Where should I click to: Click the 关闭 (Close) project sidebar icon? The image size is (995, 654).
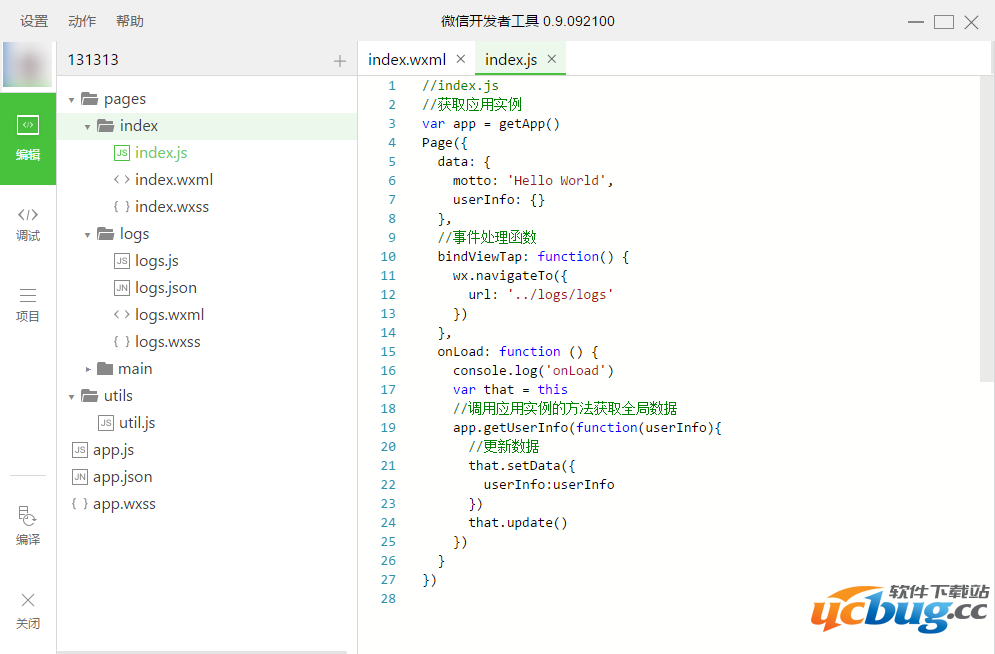tap(28, 610)
